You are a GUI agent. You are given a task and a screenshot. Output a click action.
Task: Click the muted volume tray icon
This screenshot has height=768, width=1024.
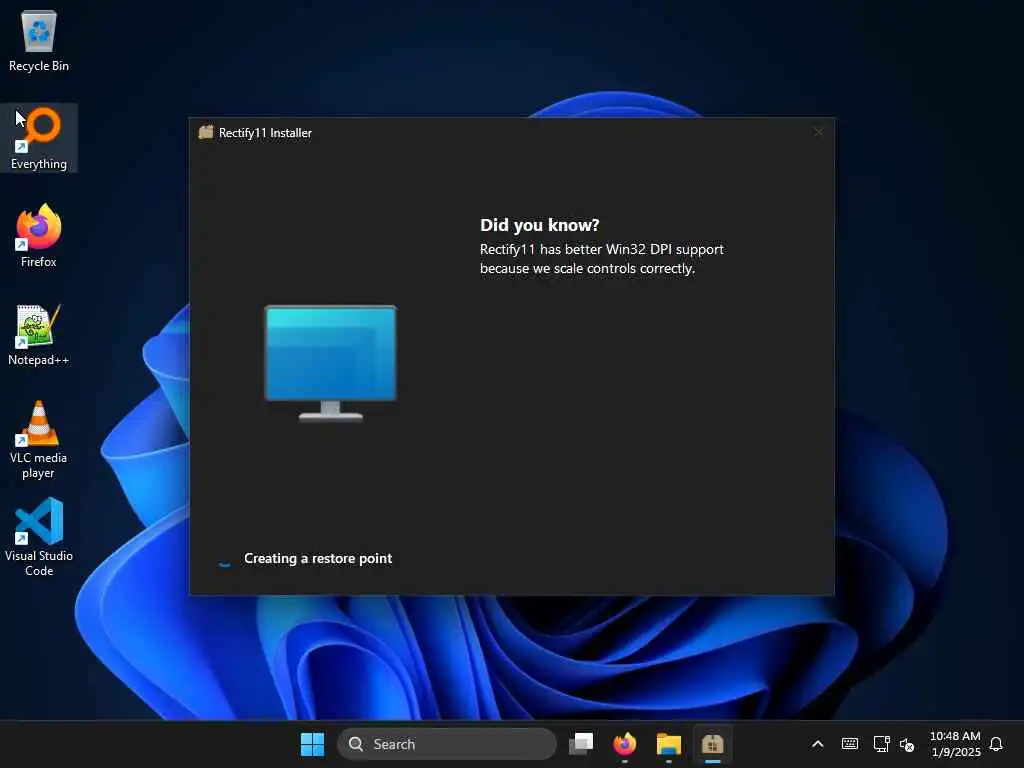(907, 744)
